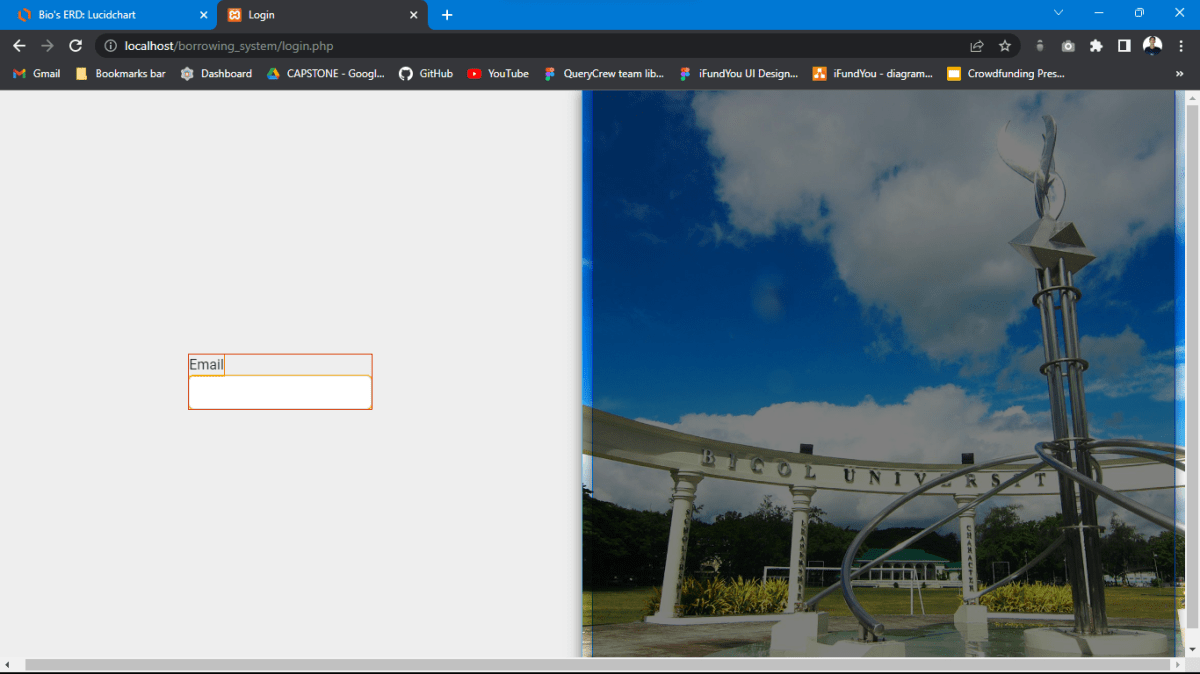Open the YouTube bookmark
1200x674 pixels.
click(498, 73)
